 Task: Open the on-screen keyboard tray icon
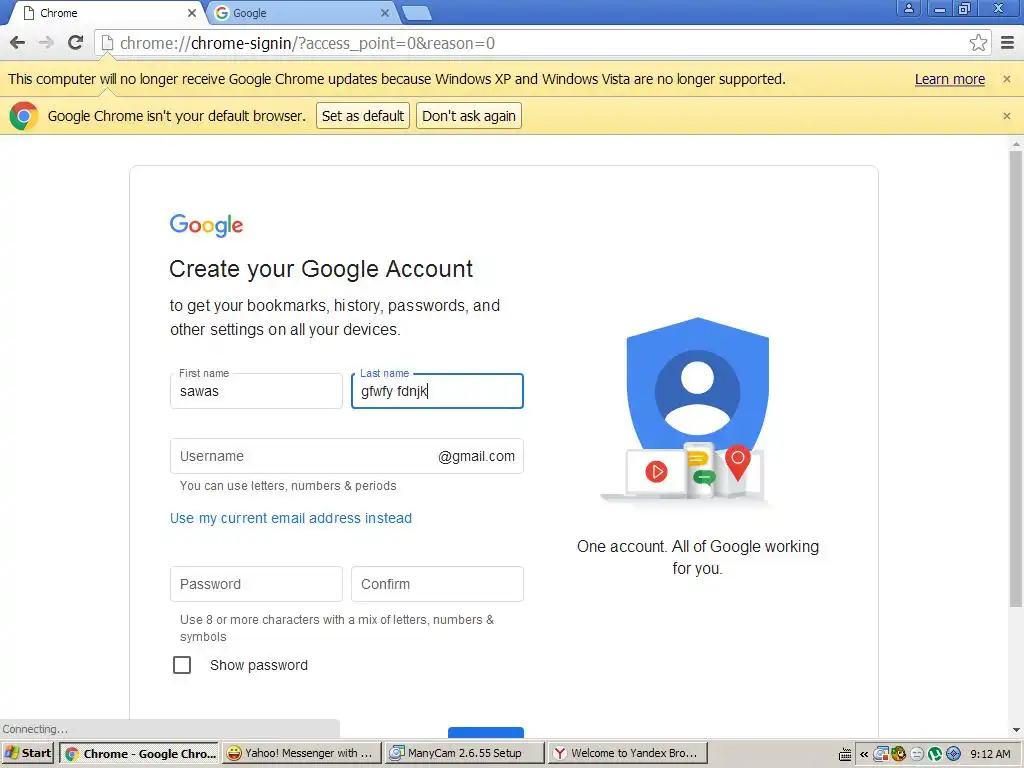845,754
